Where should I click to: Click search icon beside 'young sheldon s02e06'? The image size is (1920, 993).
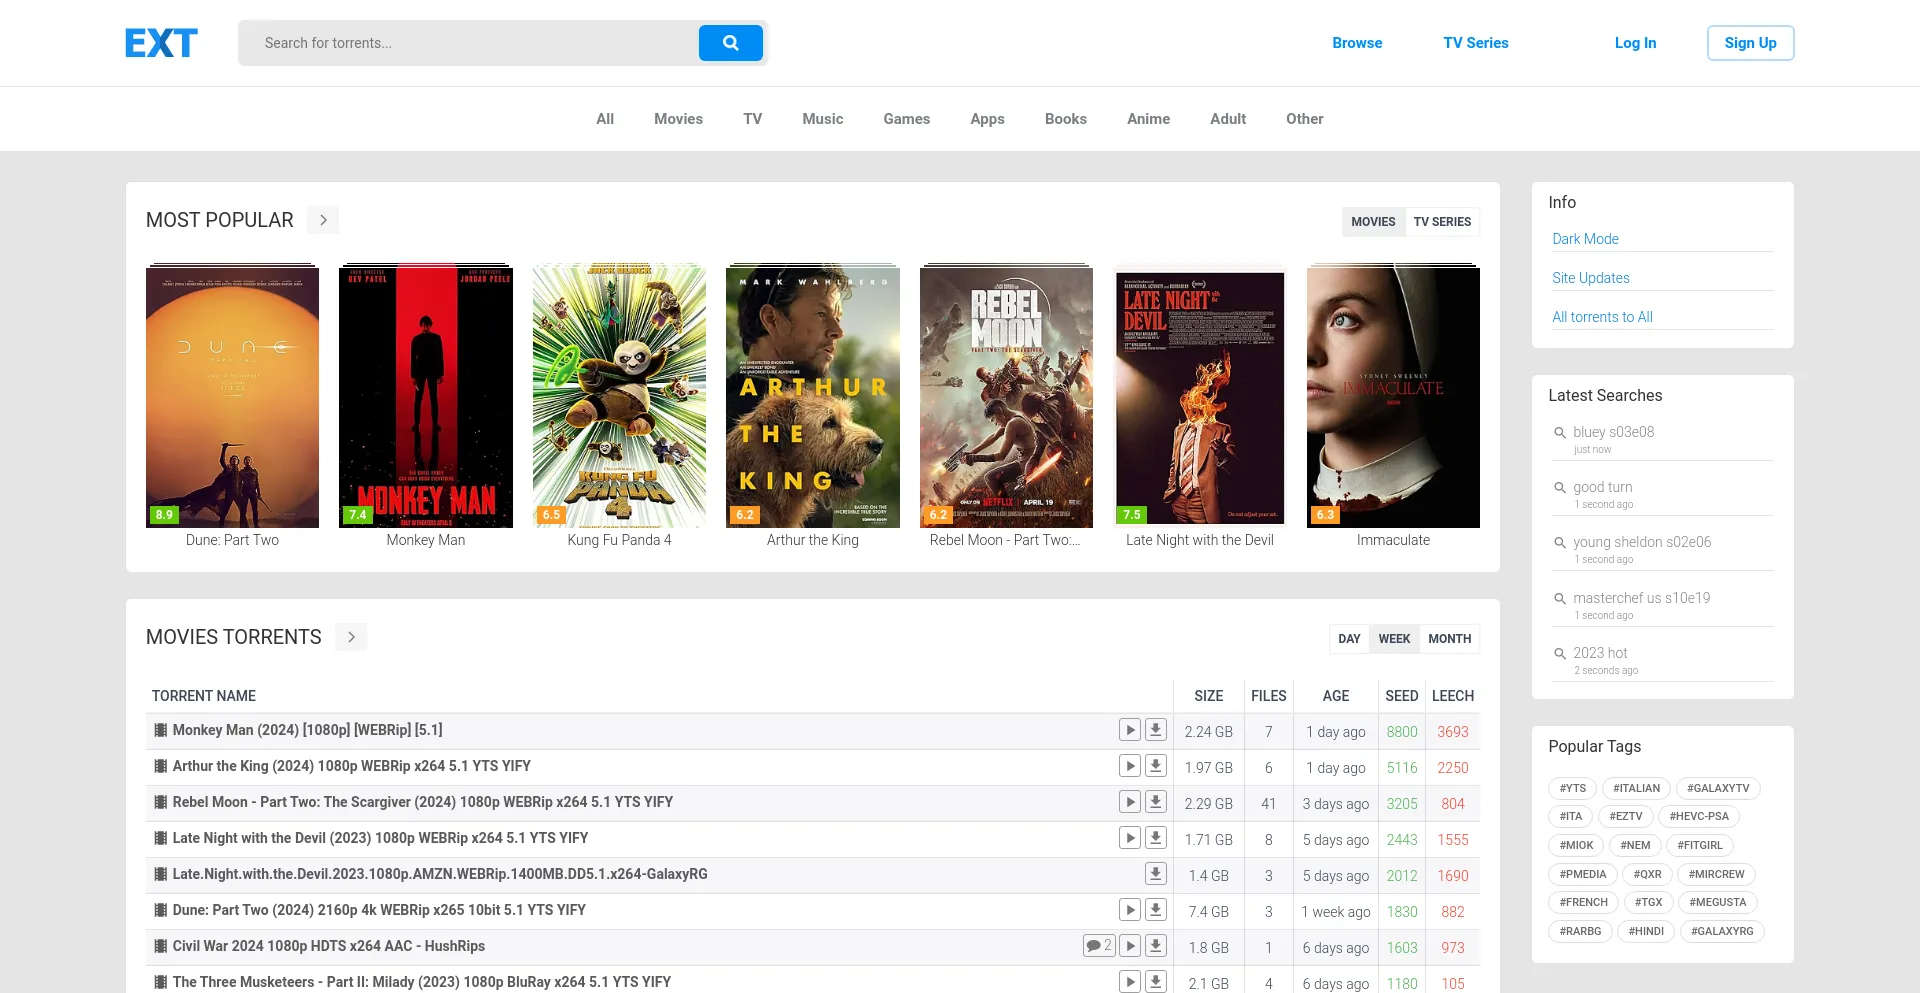[x=1559, y=543]
